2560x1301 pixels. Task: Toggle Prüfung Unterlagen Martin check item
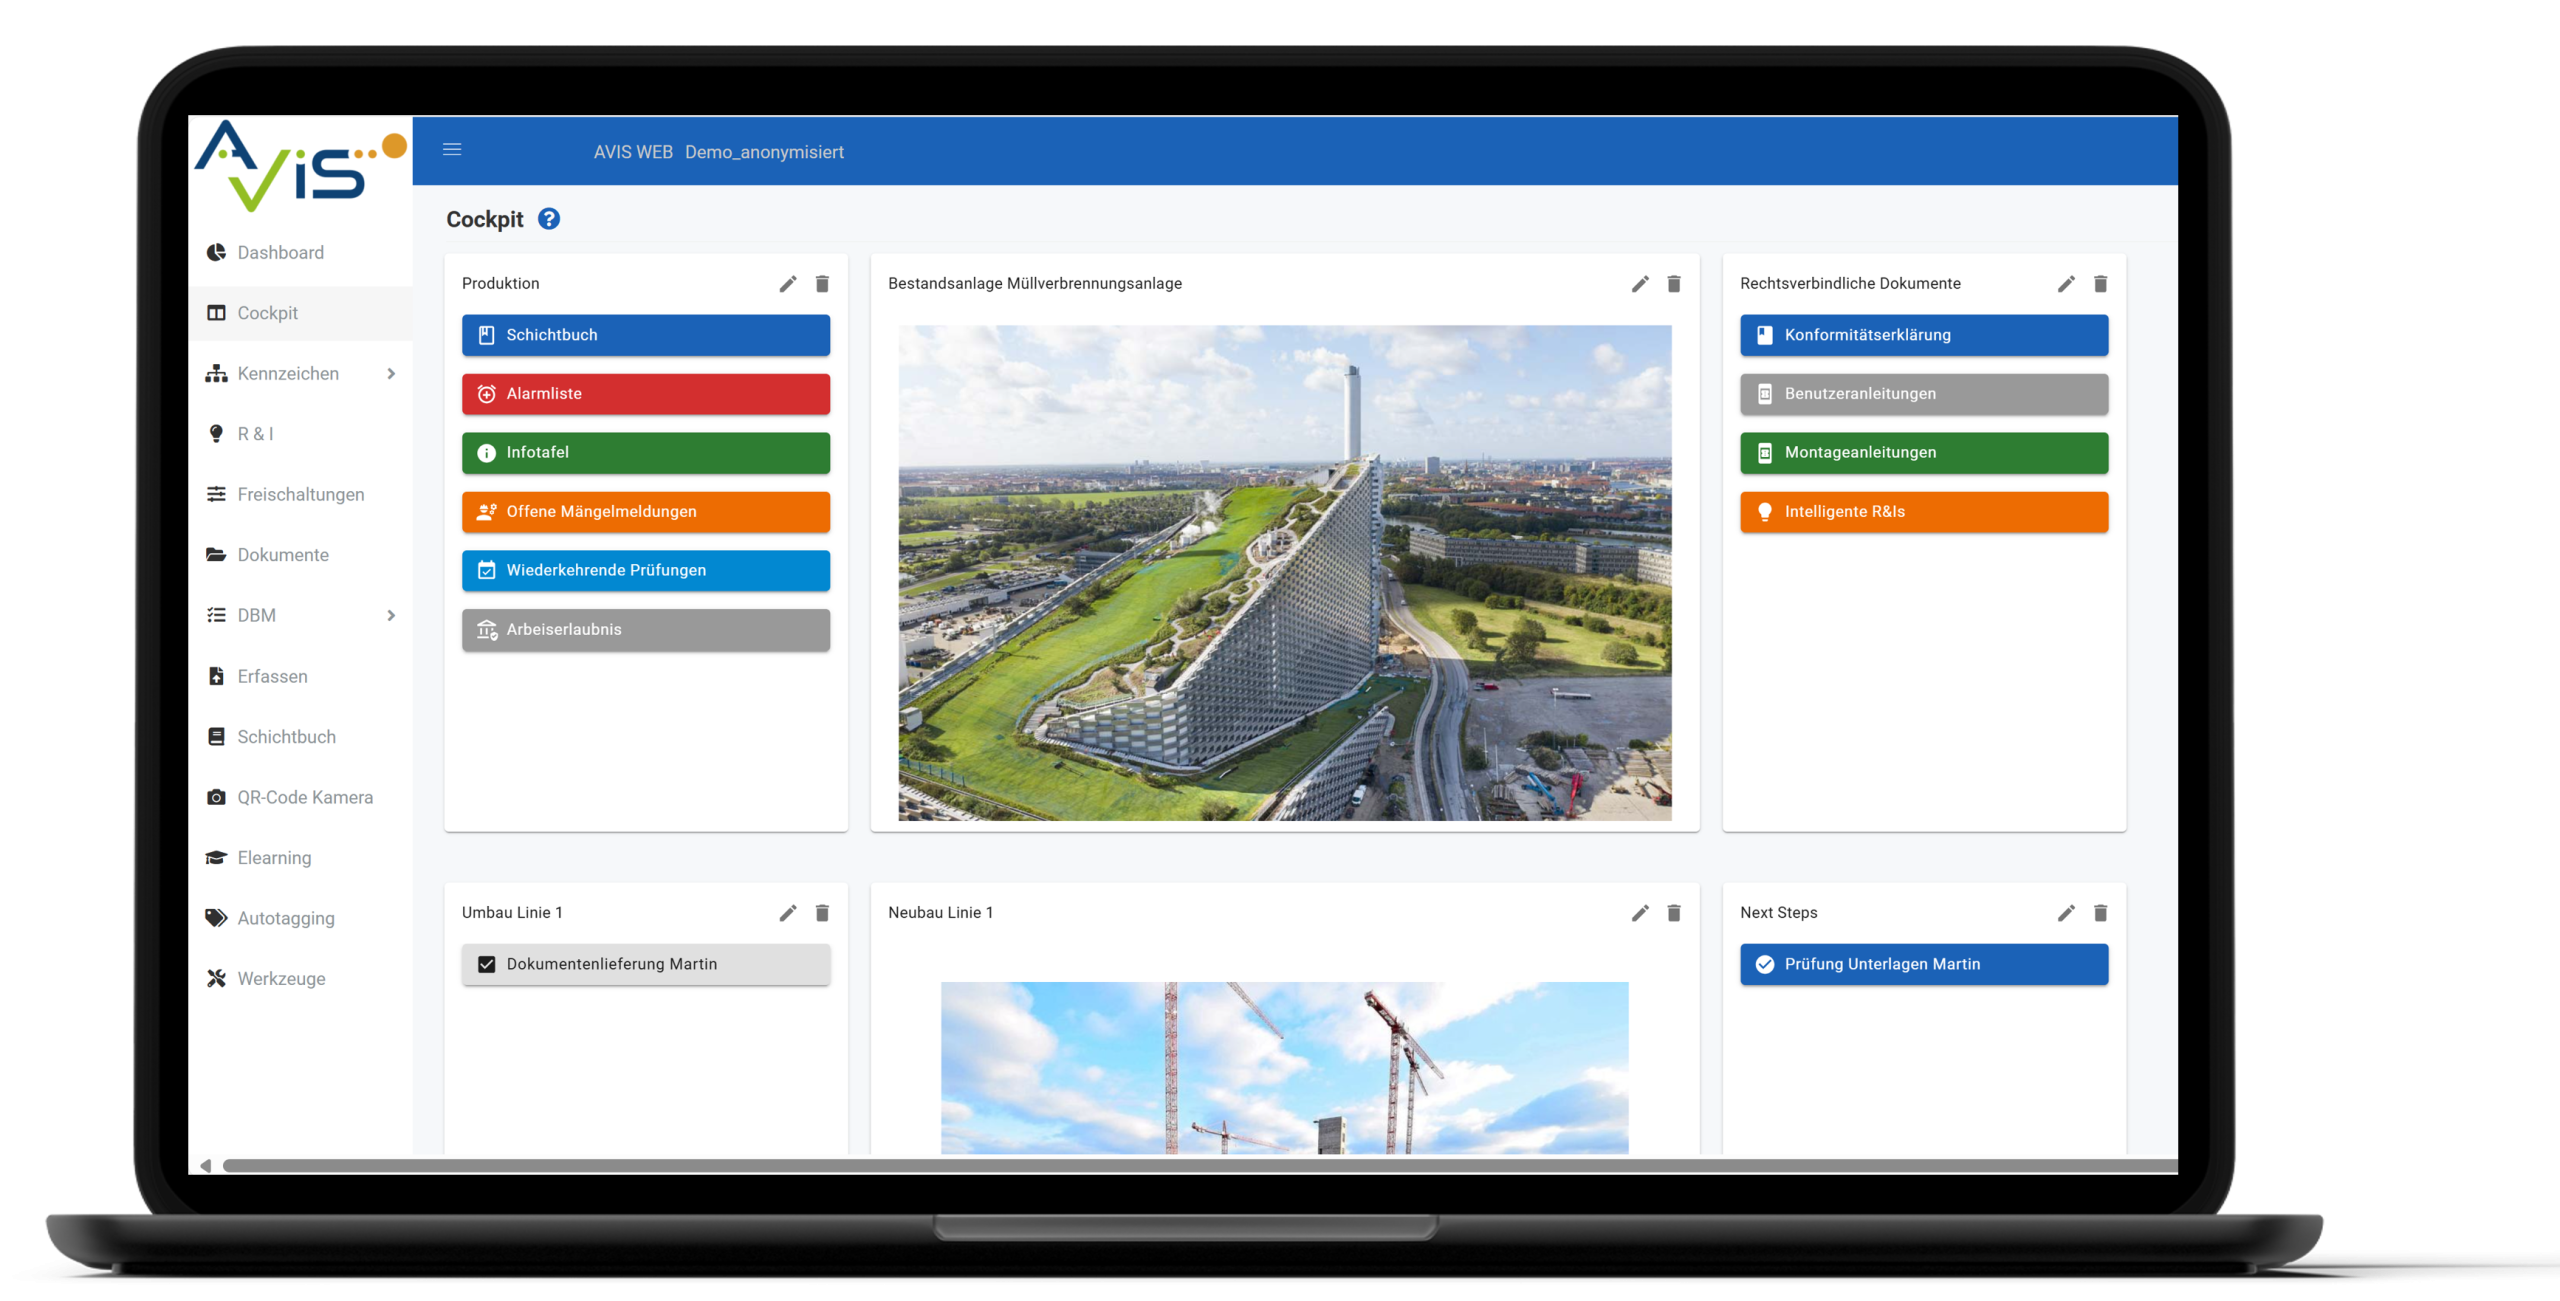point(1765,965)
